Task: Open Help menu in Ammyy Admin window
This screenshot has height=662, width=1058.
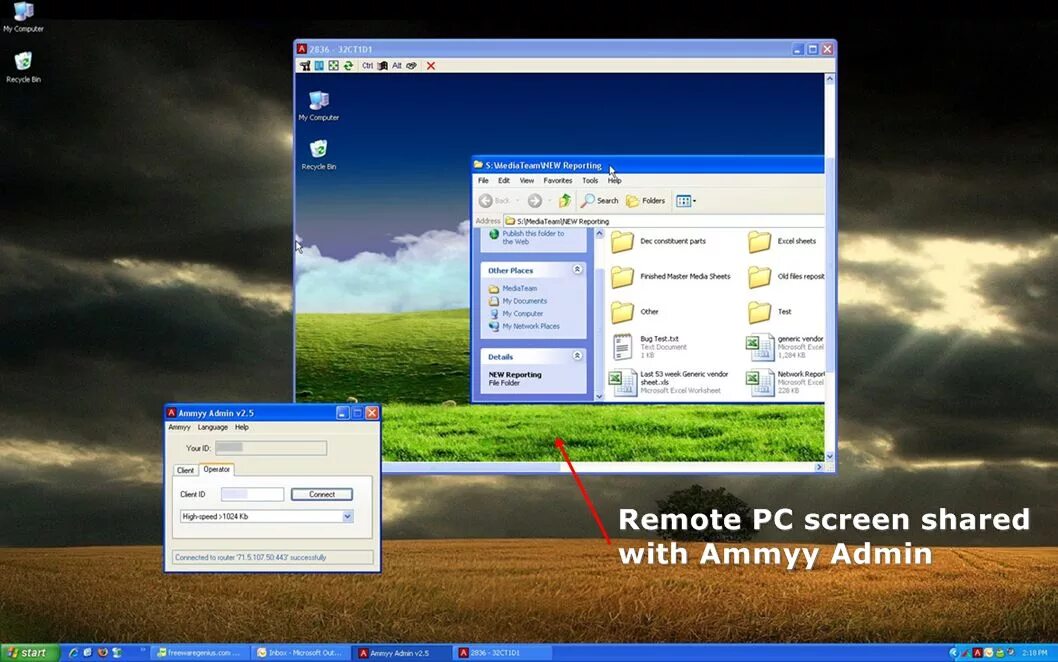Action: click(242, 427)
